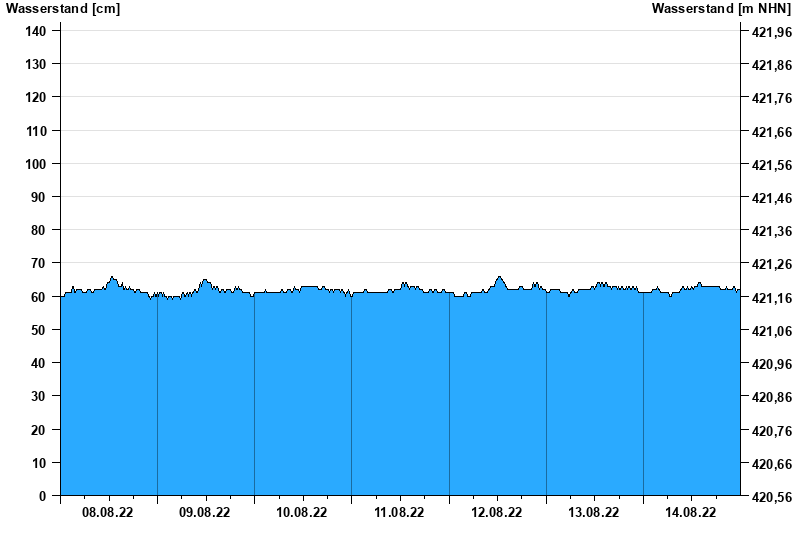The image size is (800, 550).
Task: Click the 10.08.22 date label
Action: click(x=302, y=512)
